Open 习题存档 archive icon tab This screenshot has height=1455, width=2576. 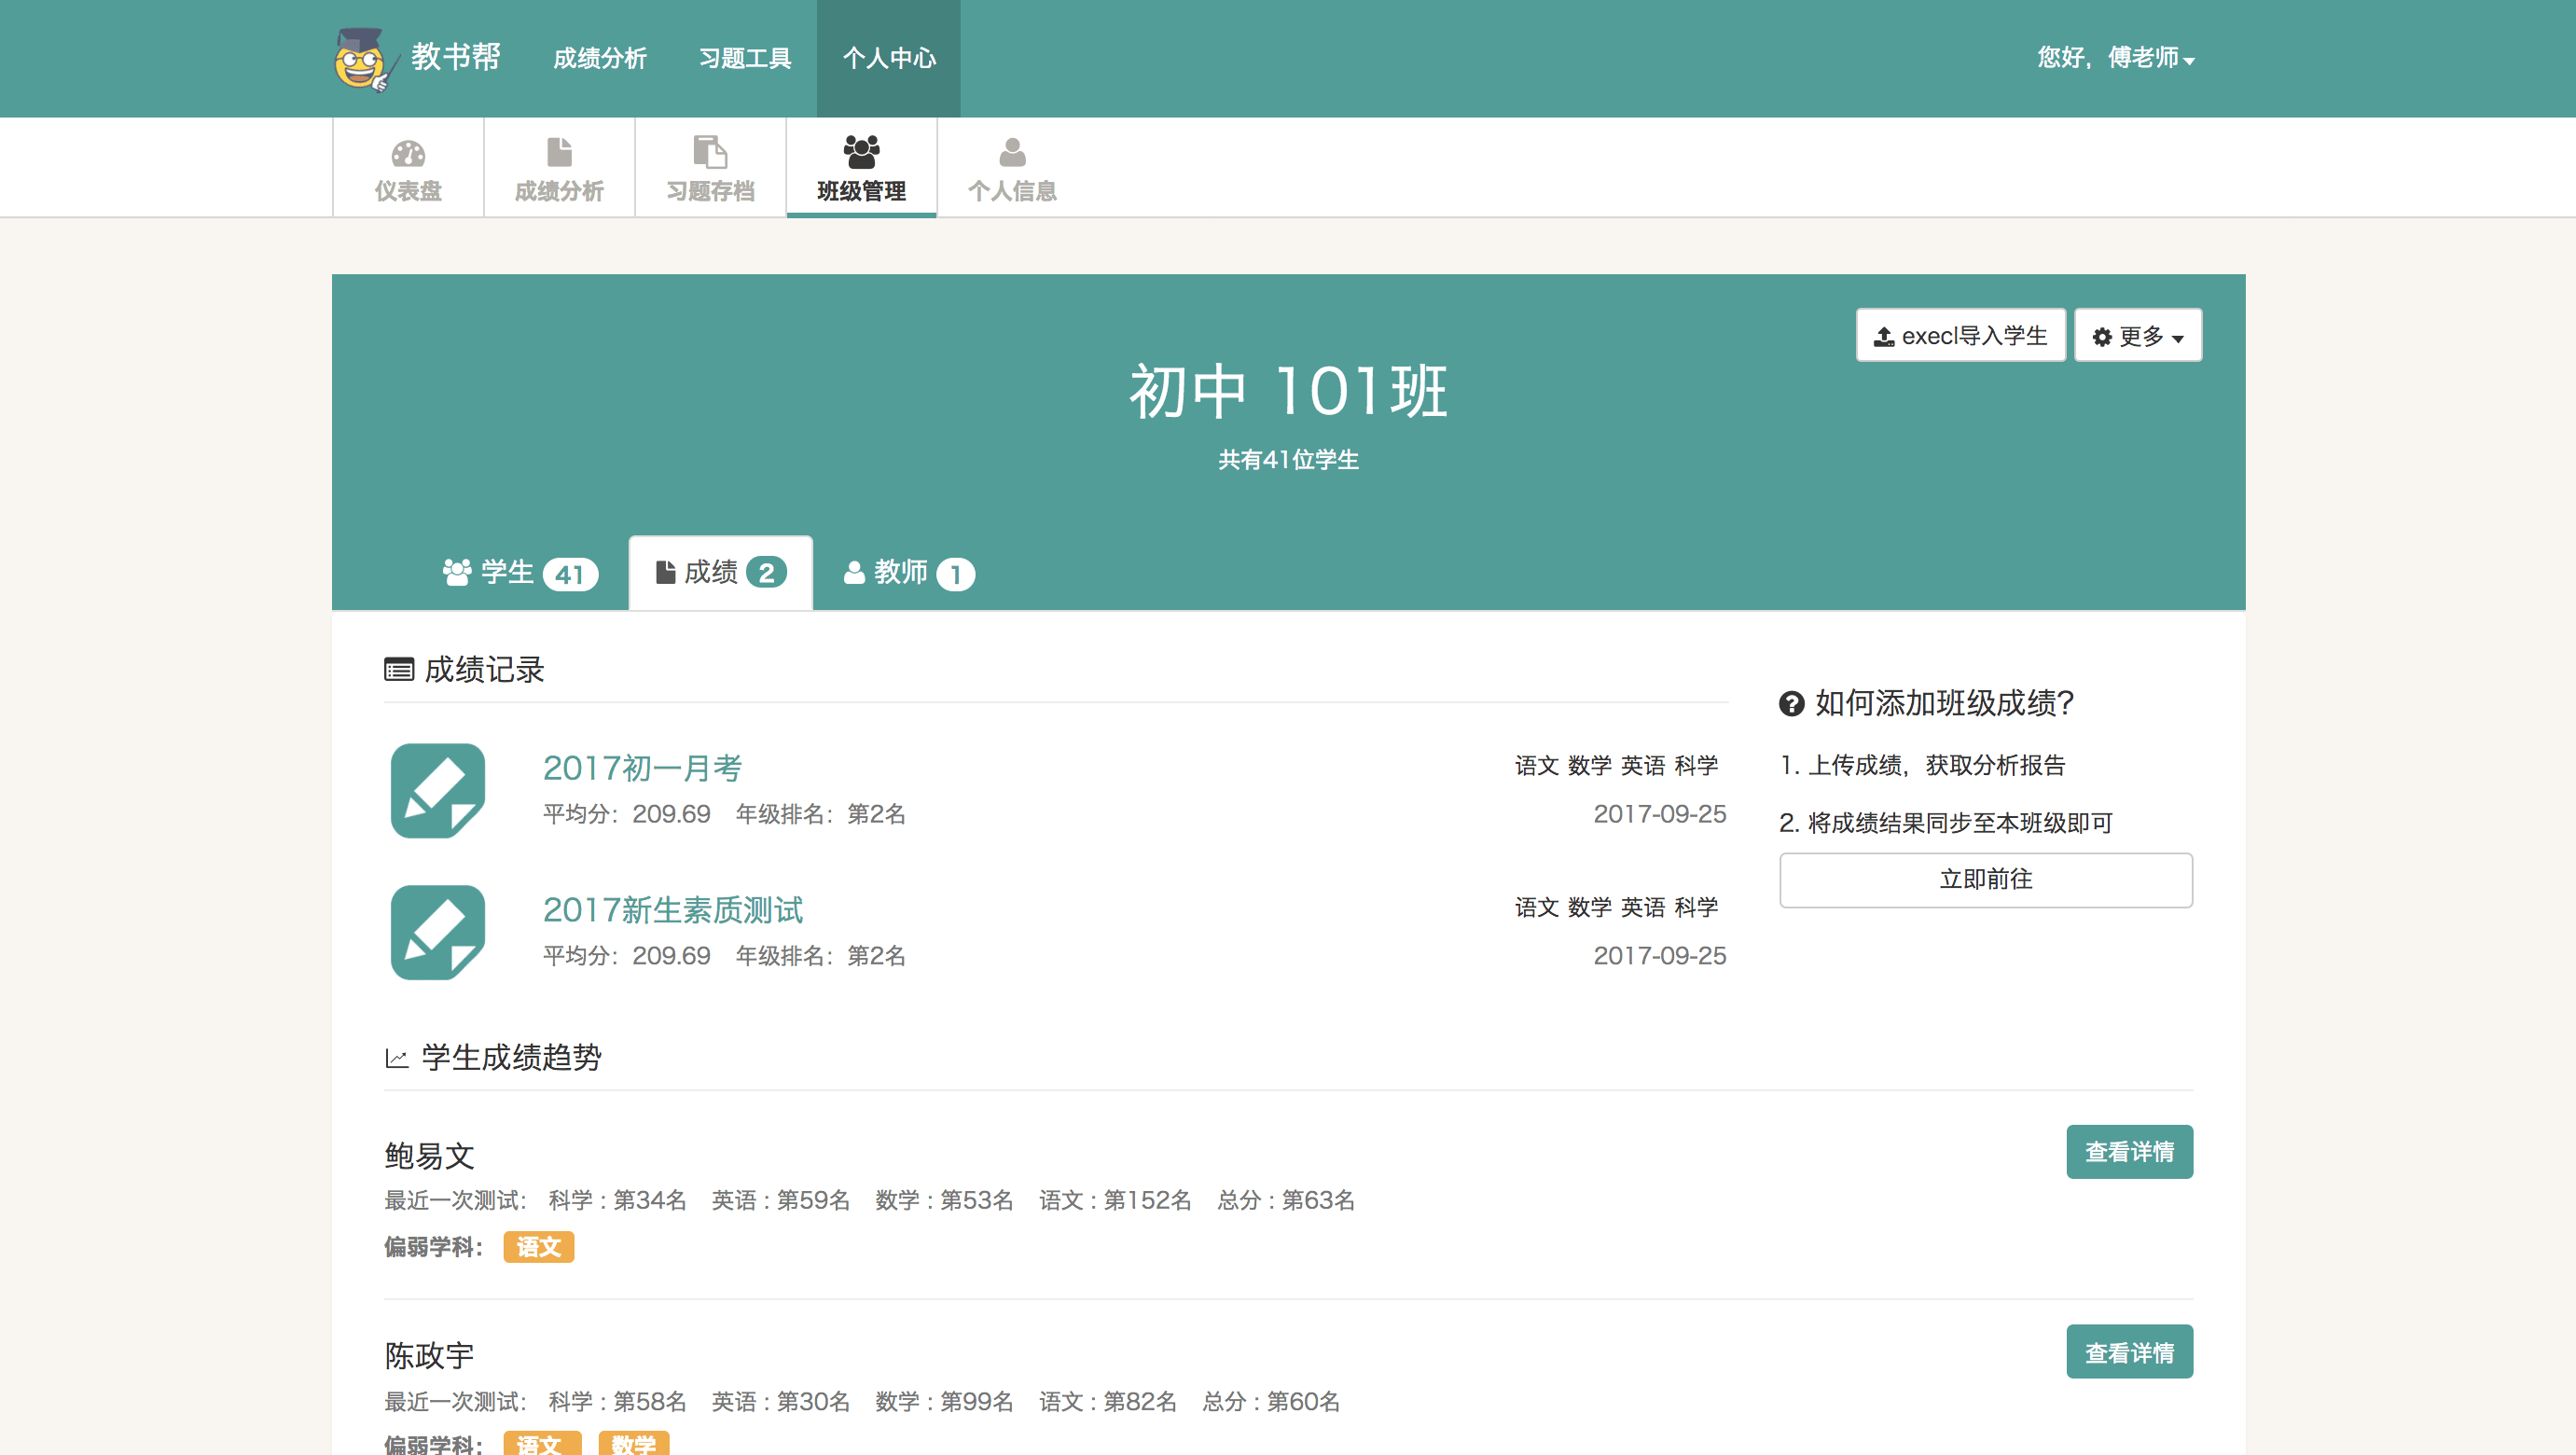710,168
